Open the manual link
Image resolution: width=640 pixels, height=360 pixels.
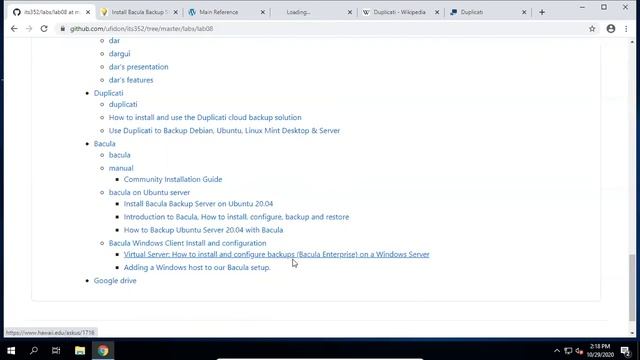[x=121, y=168]
